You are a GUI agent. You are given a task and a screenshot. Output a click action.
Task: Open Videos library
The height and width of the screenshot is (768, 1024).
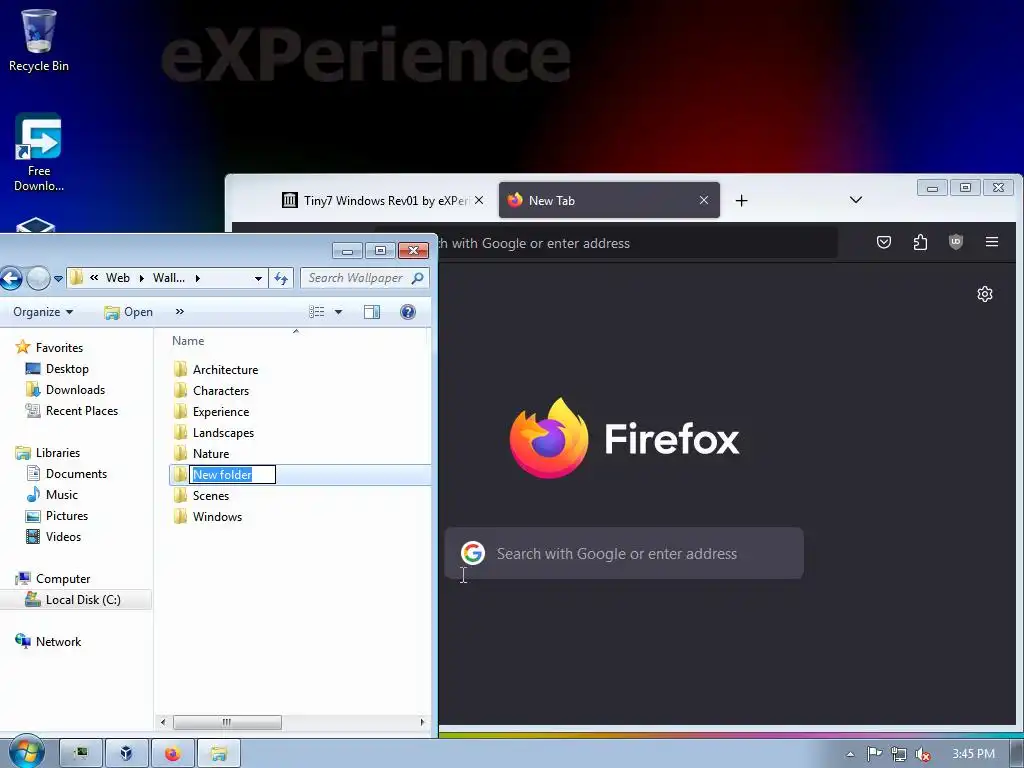pos(63,537)
